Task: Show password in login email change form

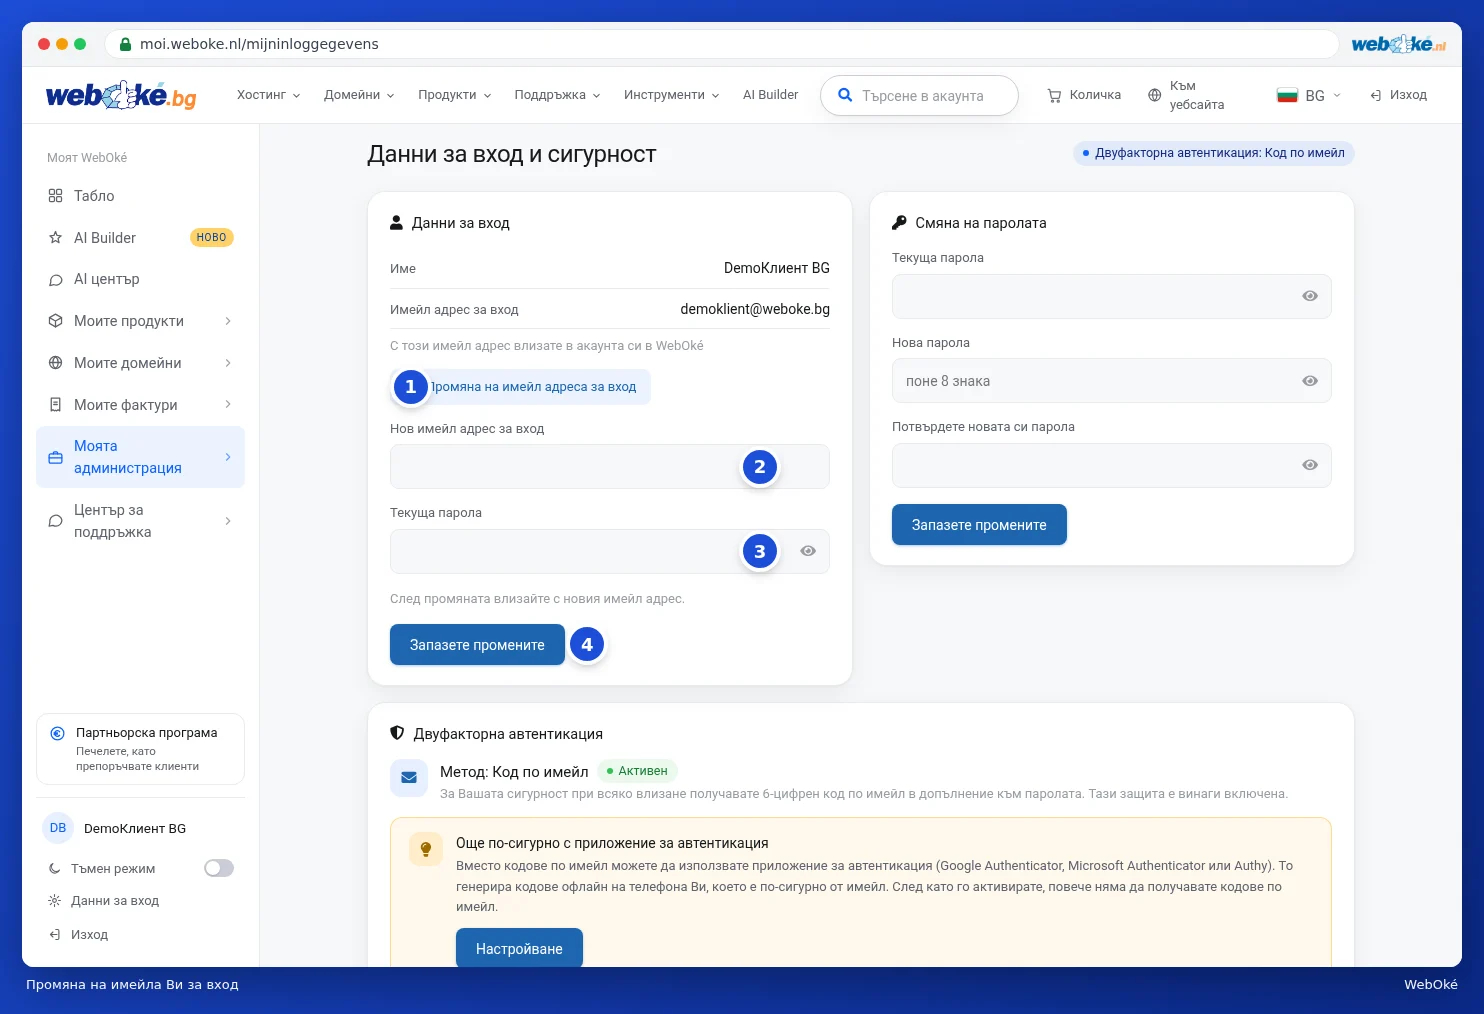Action: tap(808, 551)
